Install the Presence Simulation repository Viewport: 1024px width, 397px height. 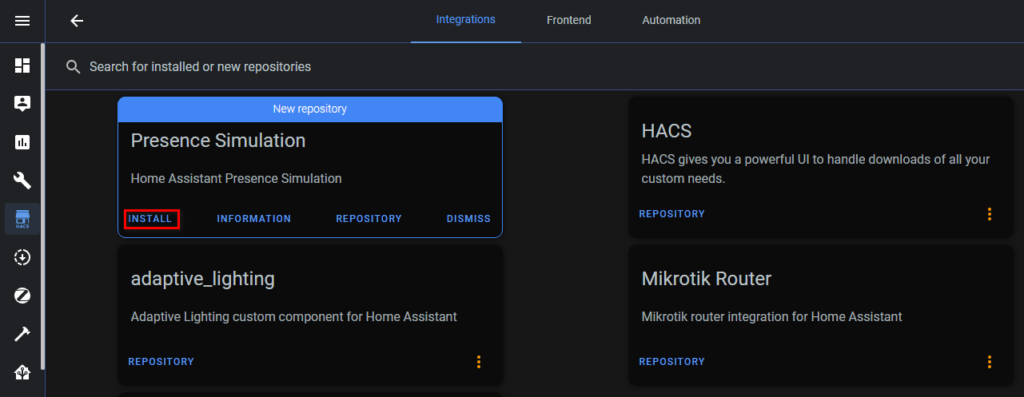coord(150,219)
